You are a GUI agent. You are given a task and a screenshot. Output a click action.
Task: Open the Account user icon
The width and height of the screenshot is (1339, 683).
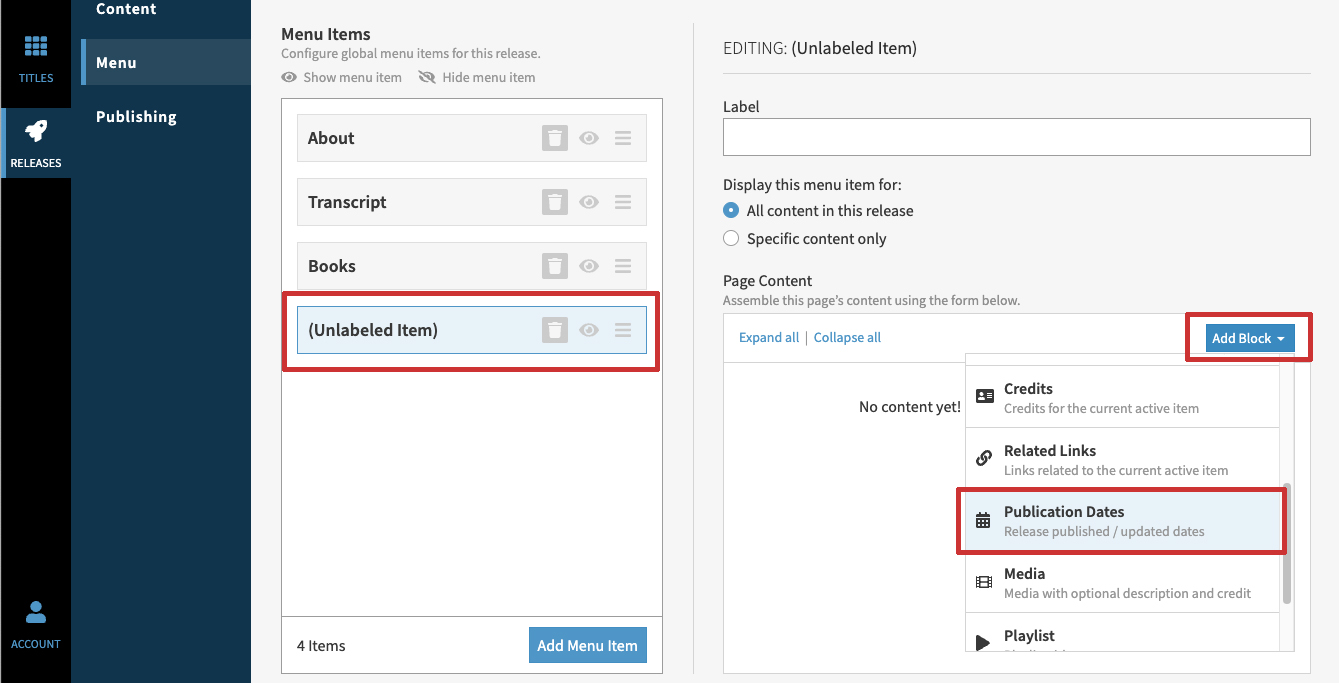click(36, 612)
